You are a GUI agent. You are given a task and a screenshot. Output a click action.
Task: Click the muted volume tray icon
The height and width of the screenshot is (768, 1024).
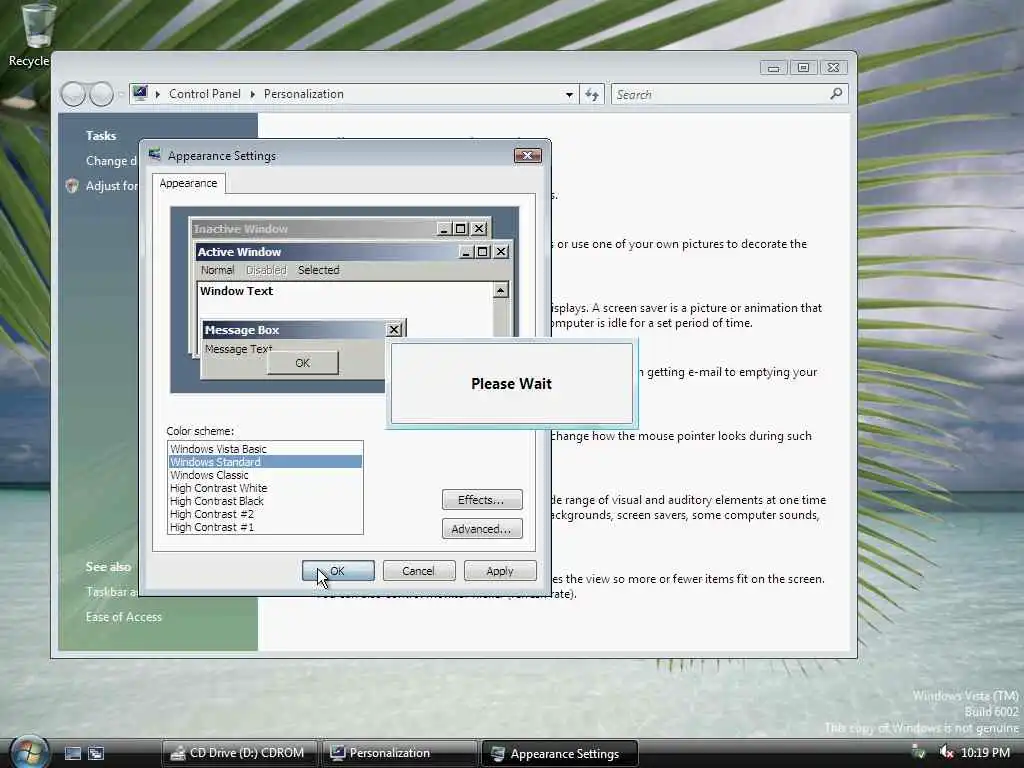[x=946, y=753]
